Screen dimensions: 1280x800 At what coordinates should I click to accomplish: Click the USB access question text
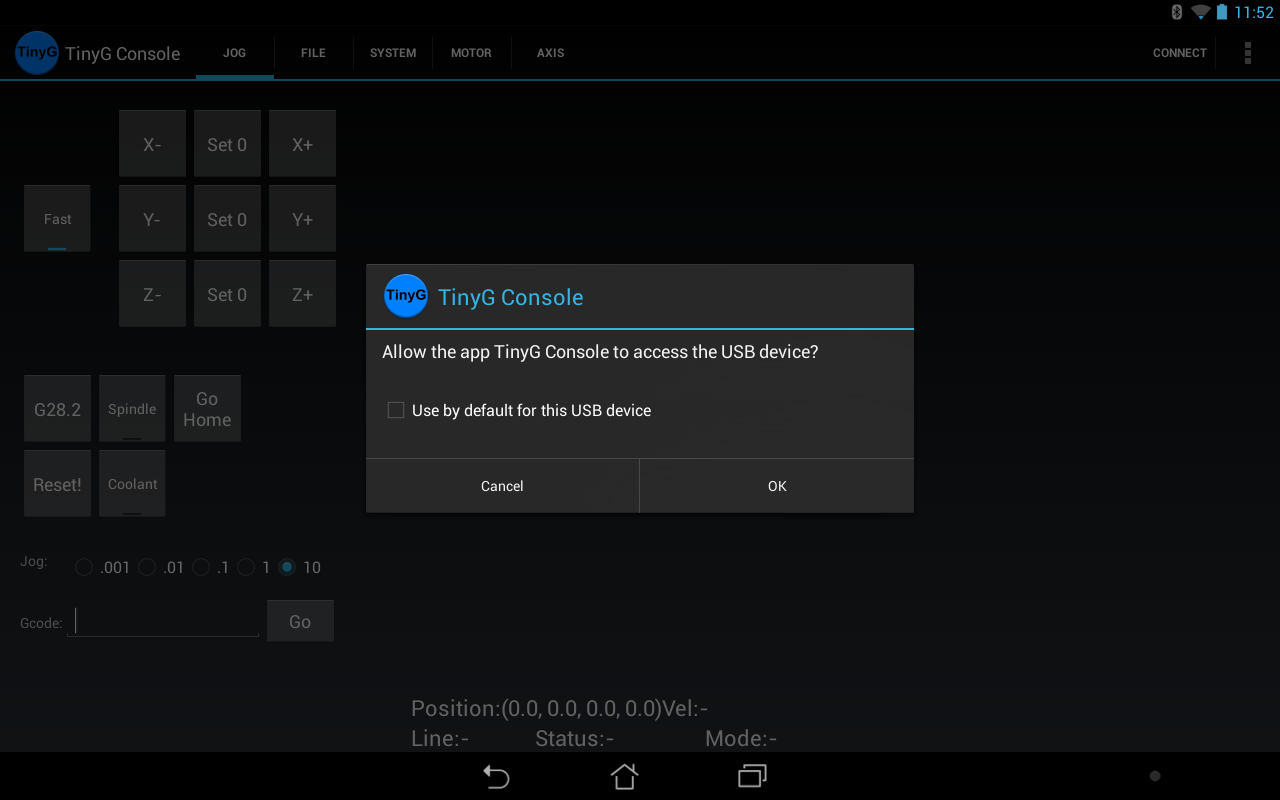[600, 352]
